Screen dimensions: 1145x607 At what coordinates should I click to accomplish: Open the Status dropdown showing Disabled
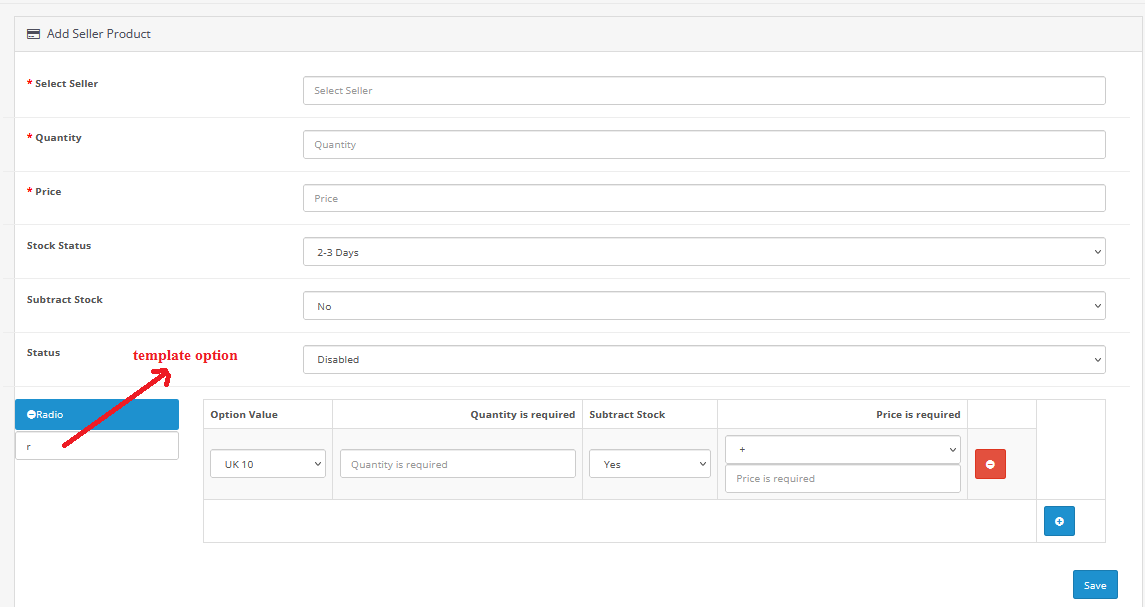pos(704,359)
